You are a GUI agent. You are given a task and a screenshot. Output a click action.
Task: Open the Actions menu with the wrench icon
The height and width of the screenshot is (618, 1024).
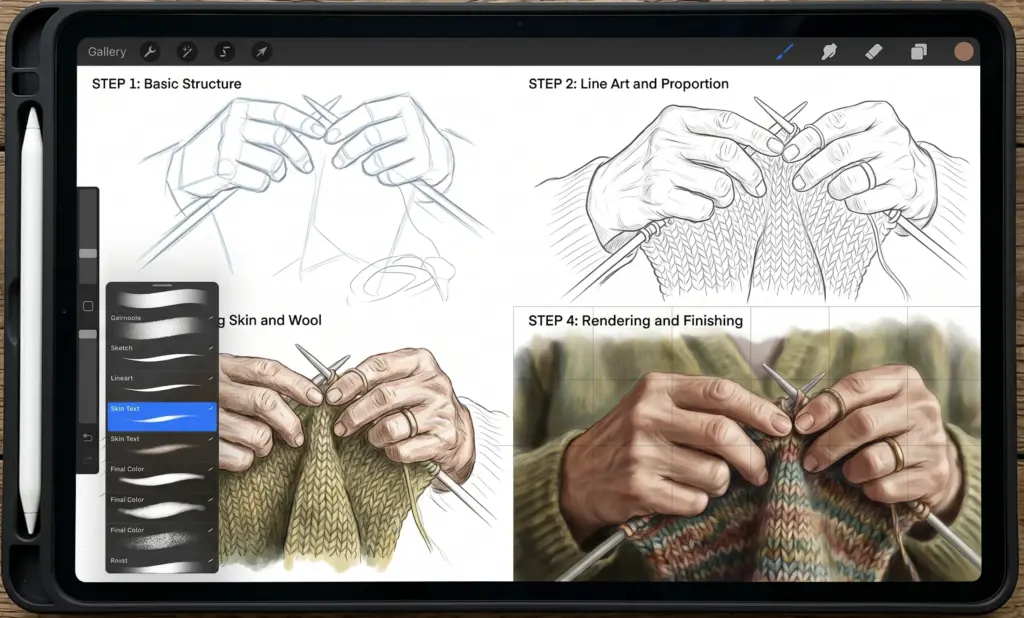(149, 51)
